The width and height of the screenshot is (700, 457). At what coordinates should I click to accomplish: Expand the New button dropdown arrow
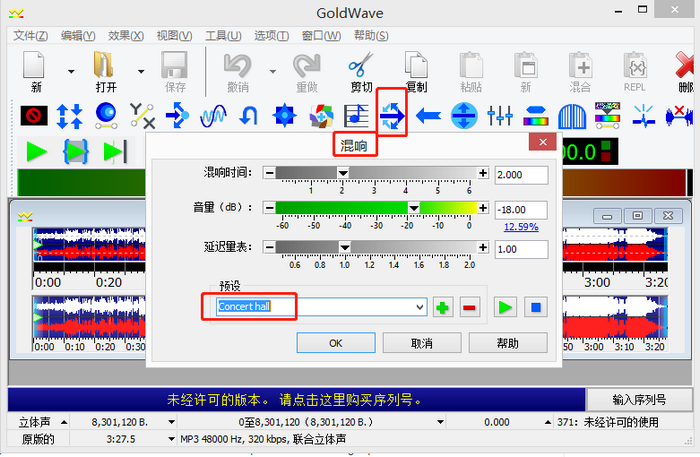[71, 71]
